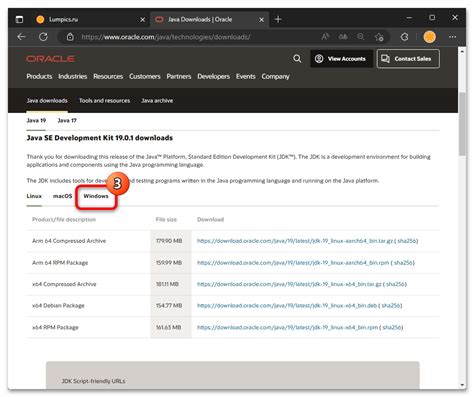This screenshot has width=474, height=397.
Task: Open the Events menu
Action: pos(246,77)
